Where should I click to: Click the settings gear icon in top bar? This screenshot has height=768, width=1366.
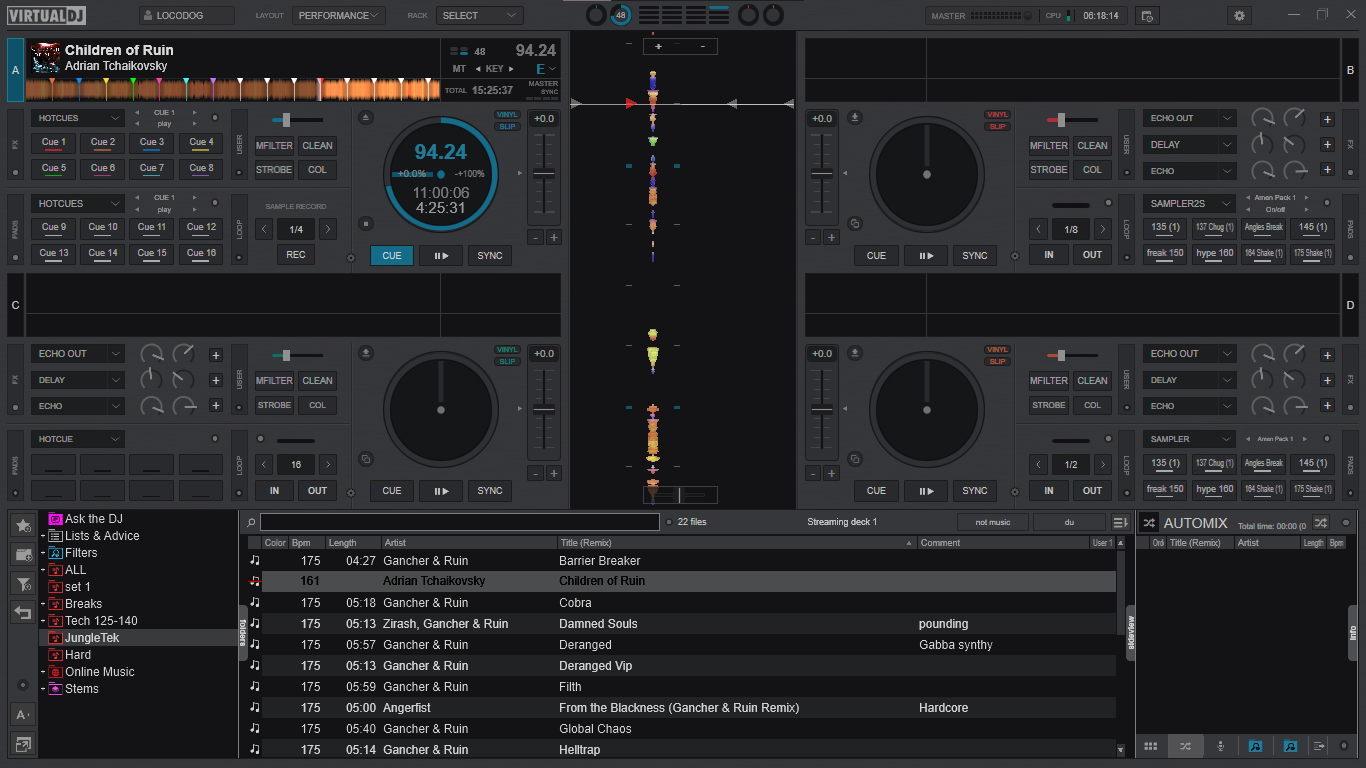point(1240,15)
